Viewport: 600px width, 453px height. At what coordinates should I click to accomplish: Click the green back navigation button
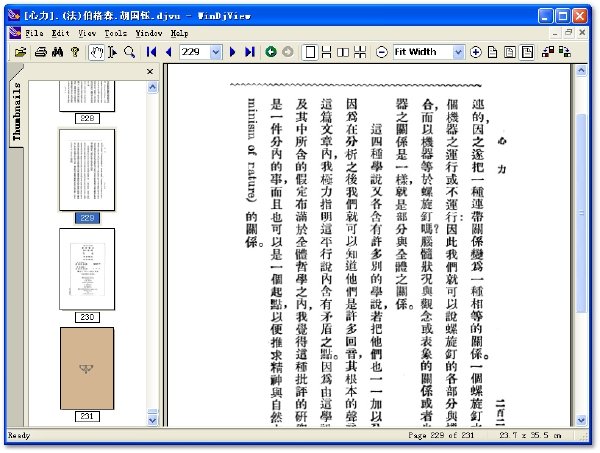(x=271, y=52)
